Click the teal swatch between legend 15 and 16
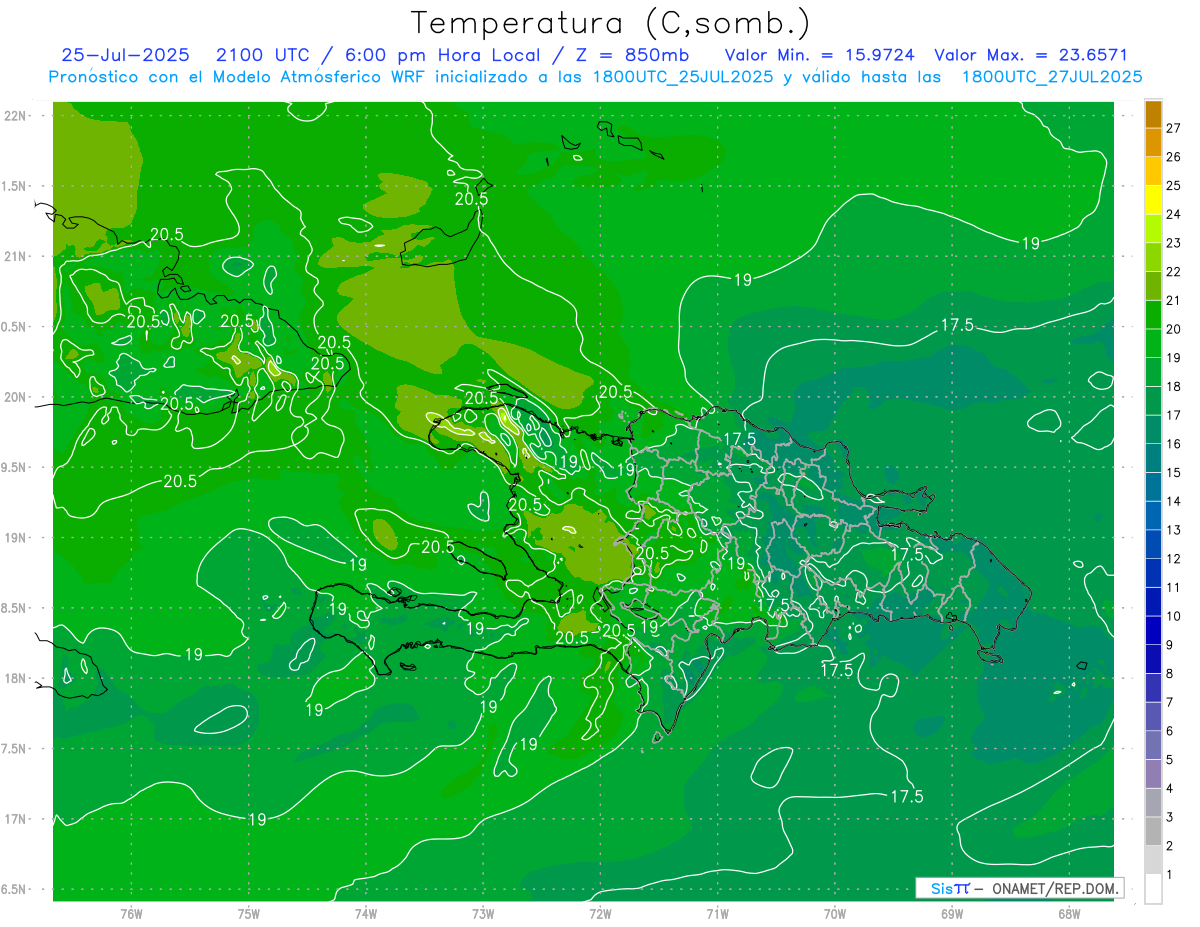1200x927 pixels. [x=1153, y=458]
